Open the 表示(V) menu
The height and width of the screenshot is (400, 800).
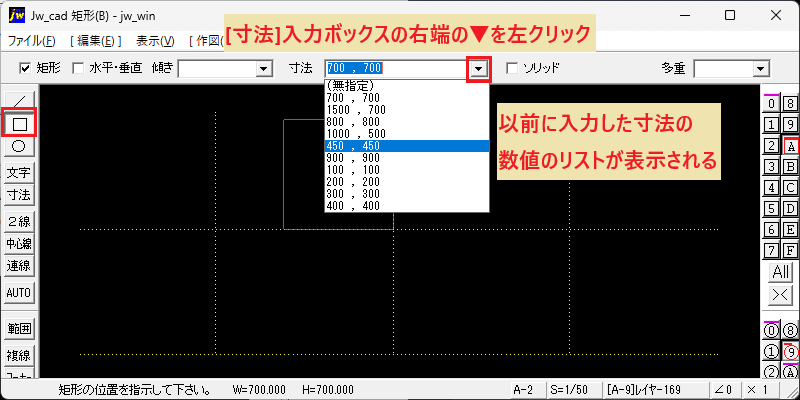point(156,41)
